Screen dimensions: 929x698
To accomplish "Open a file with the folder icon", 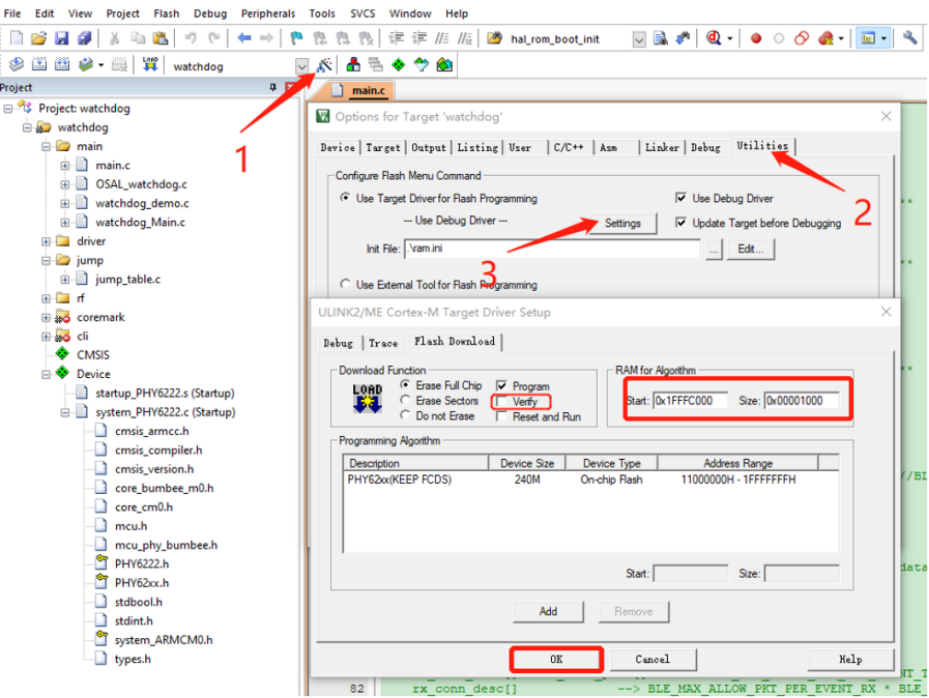I will 39,39.
